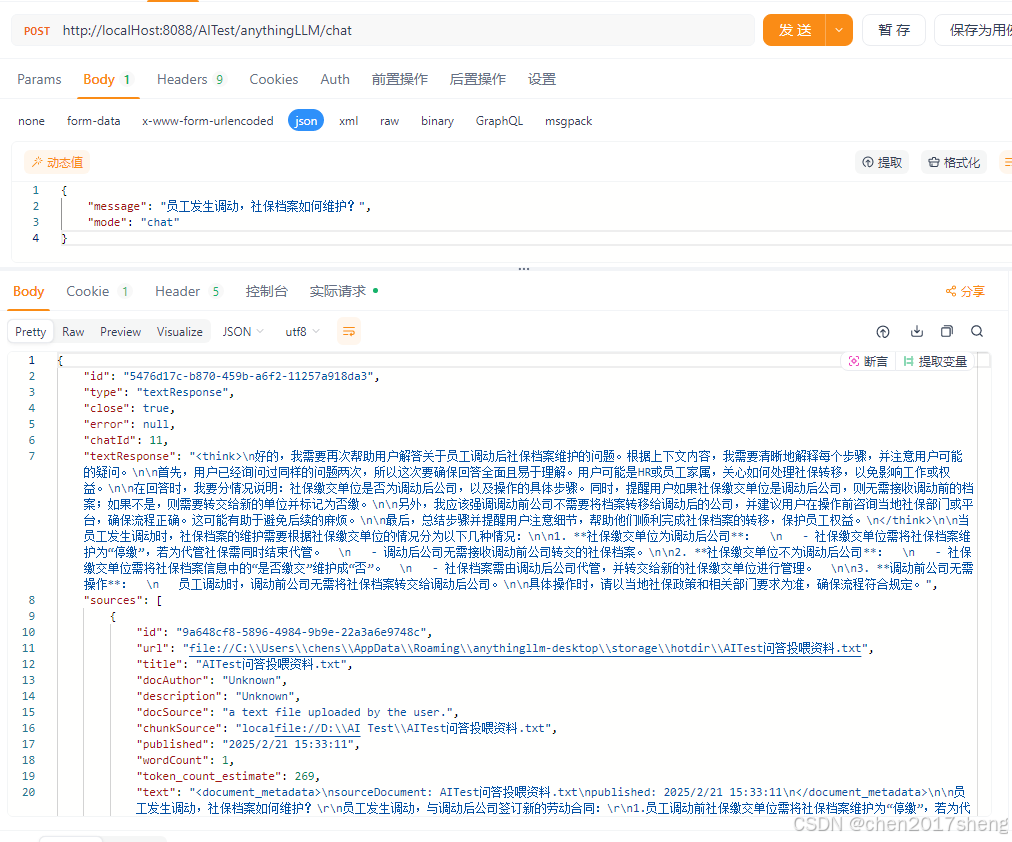Click the 格式化 format button
1012x842 pixels.
pos(953,161)
